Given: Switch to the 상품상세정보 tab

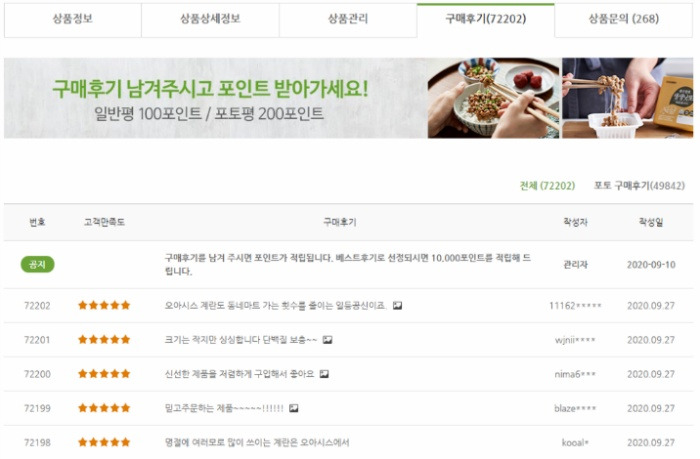Looking at the screenshot, I should click(210, 20).
